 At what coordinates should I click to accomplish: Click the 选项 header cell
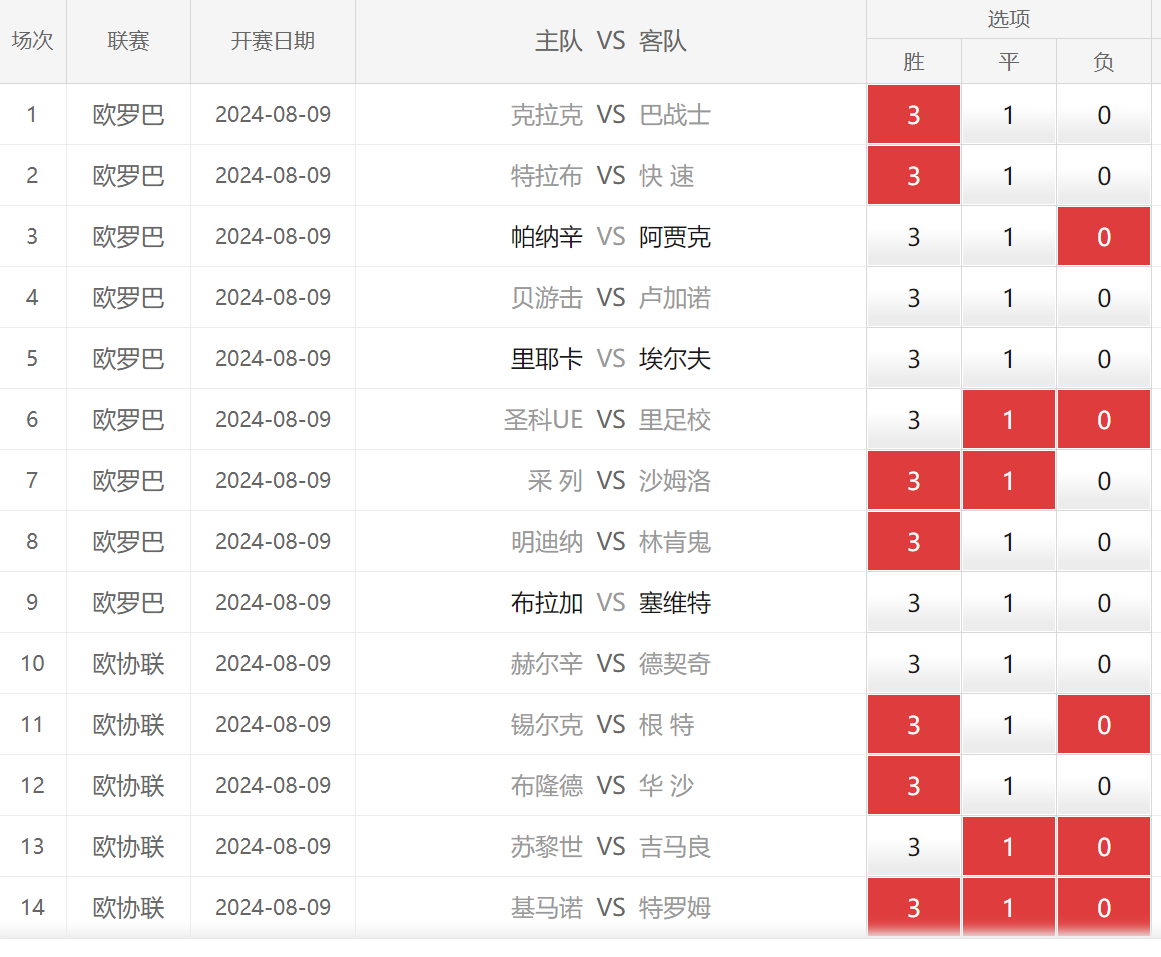[1008, 19]
